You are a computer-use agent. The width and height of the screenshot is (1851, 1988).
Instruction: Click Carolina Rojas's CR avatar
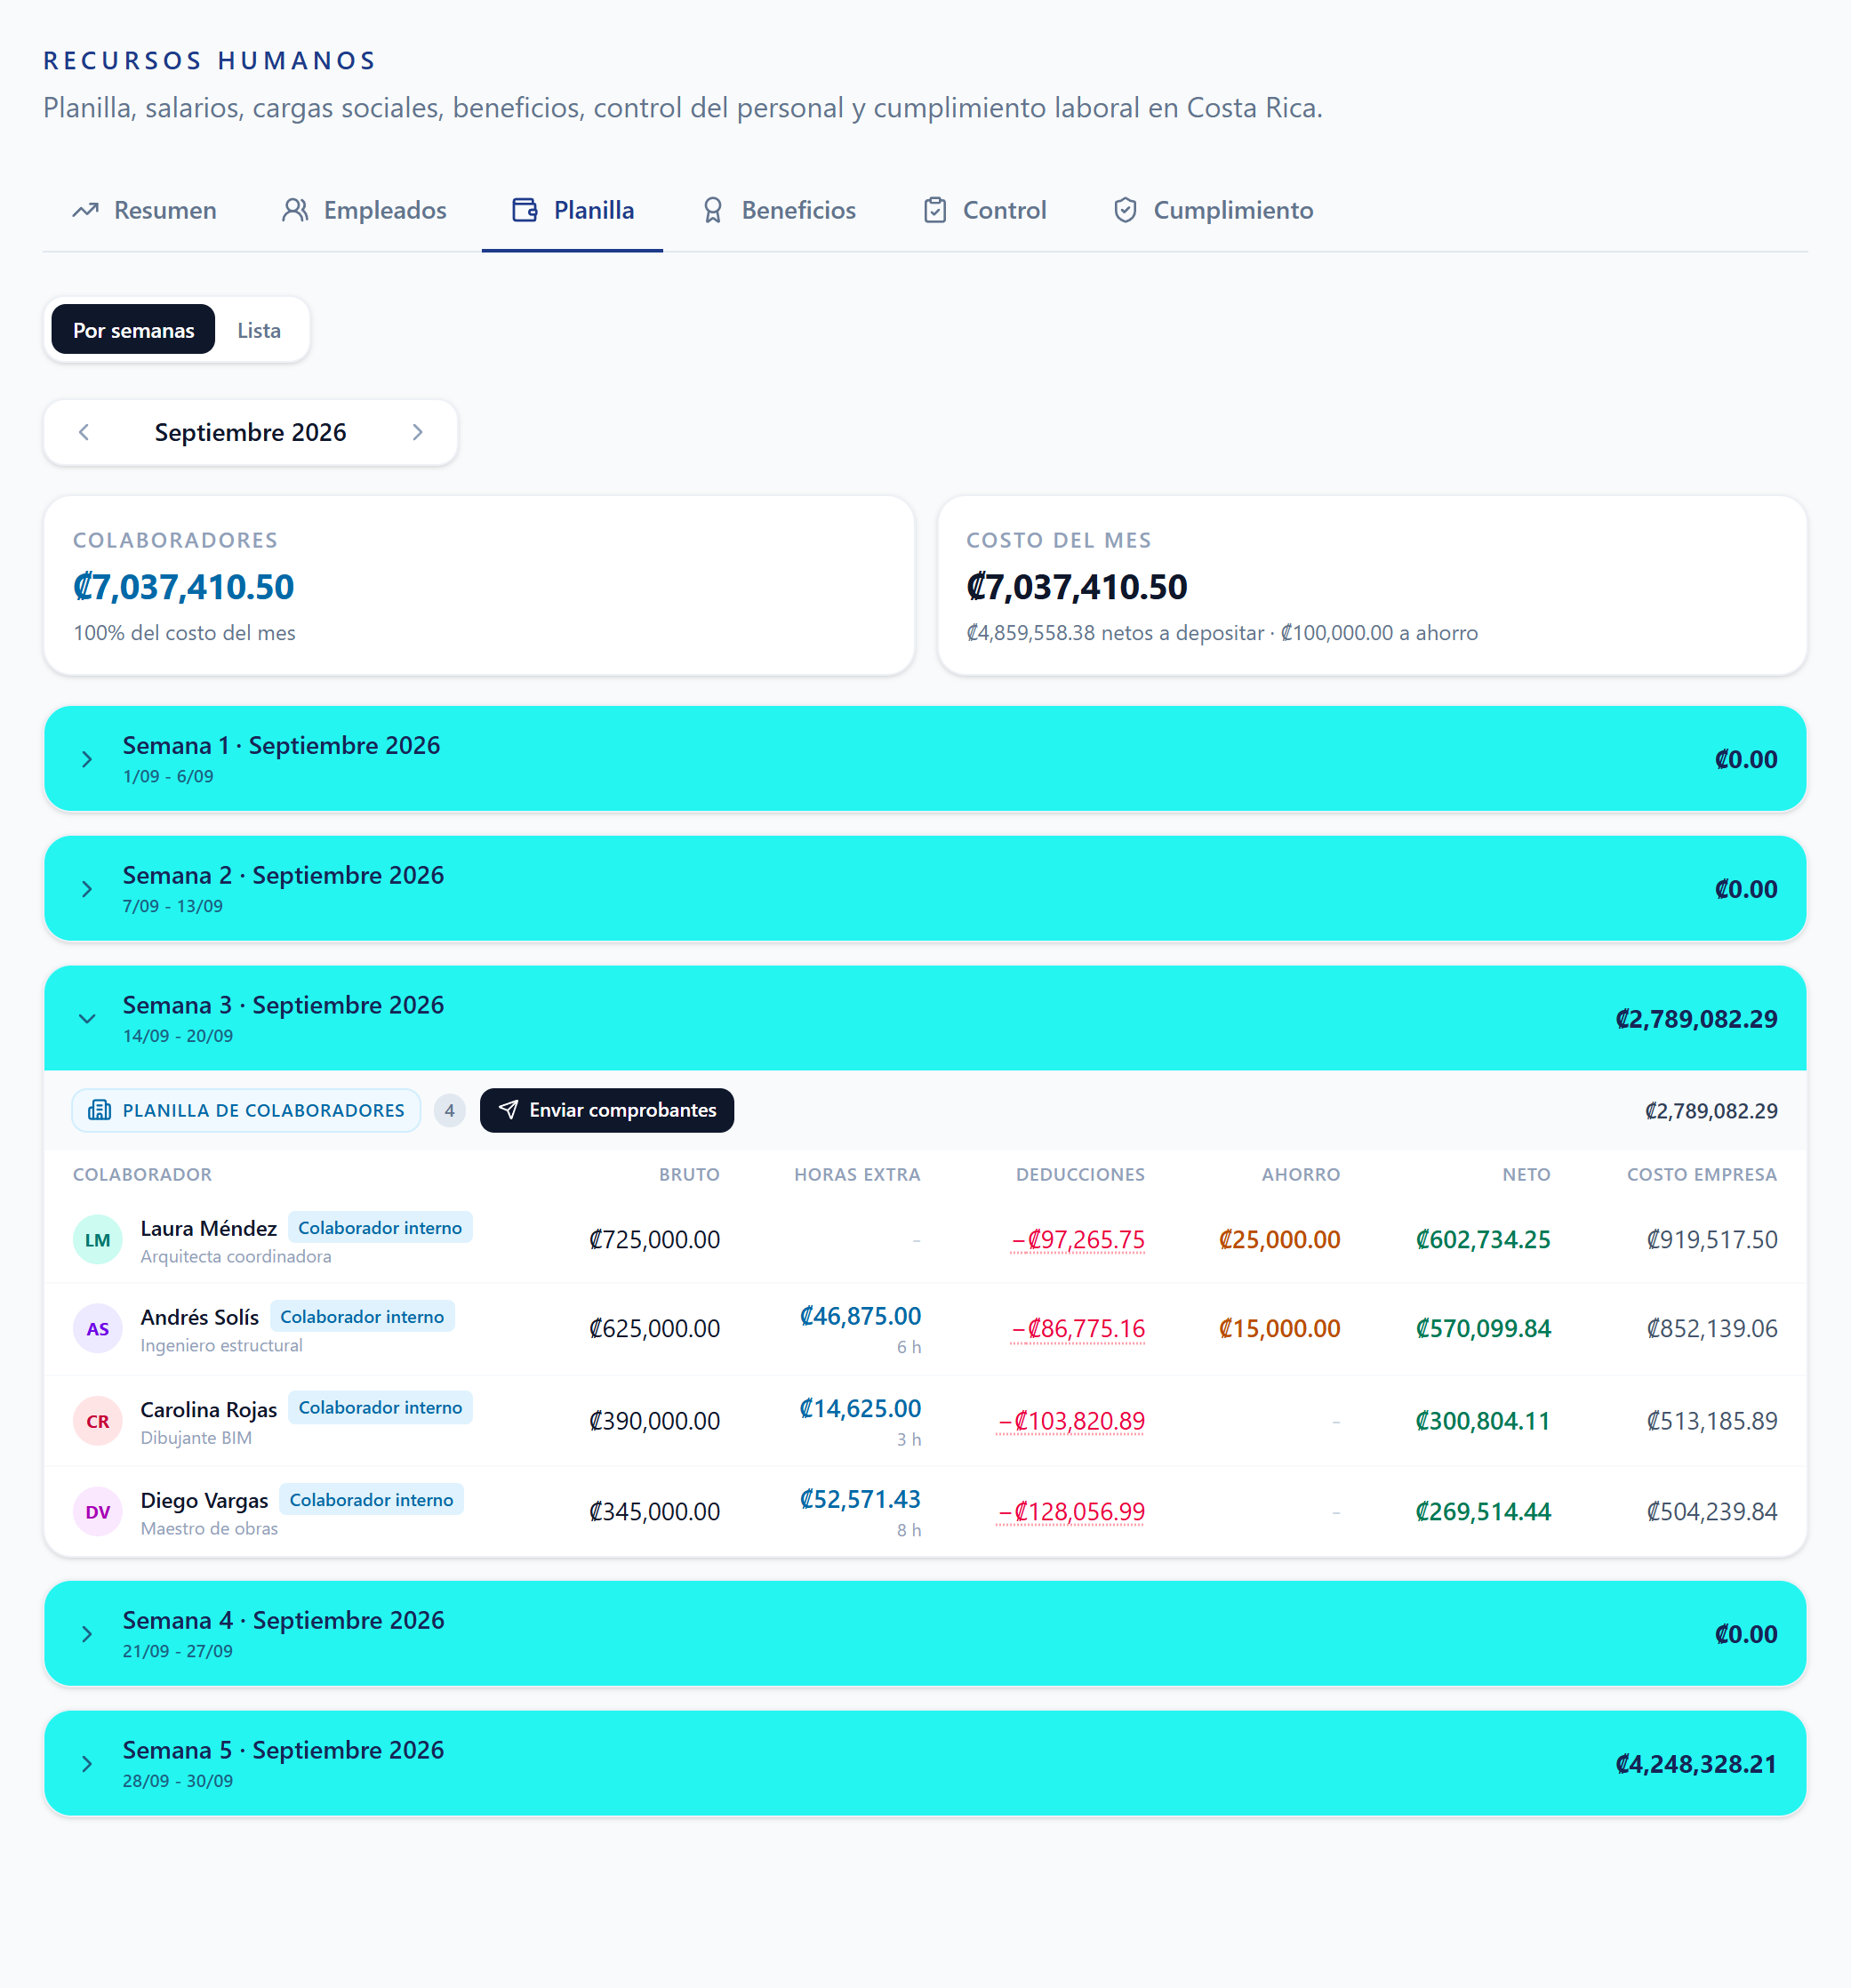point(98,1421)
